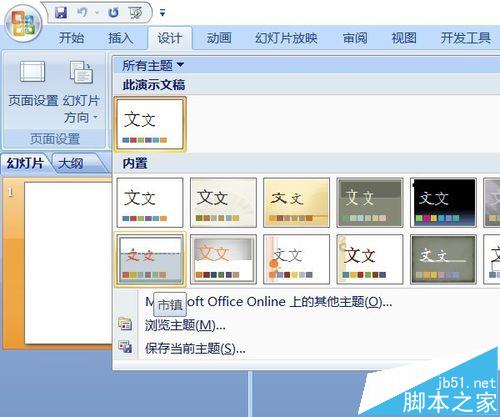Screen dimensions: 500x417
Task: Switch to the 插入 ribbon tab
Action: pyautogui.click(x=120, y=38)
